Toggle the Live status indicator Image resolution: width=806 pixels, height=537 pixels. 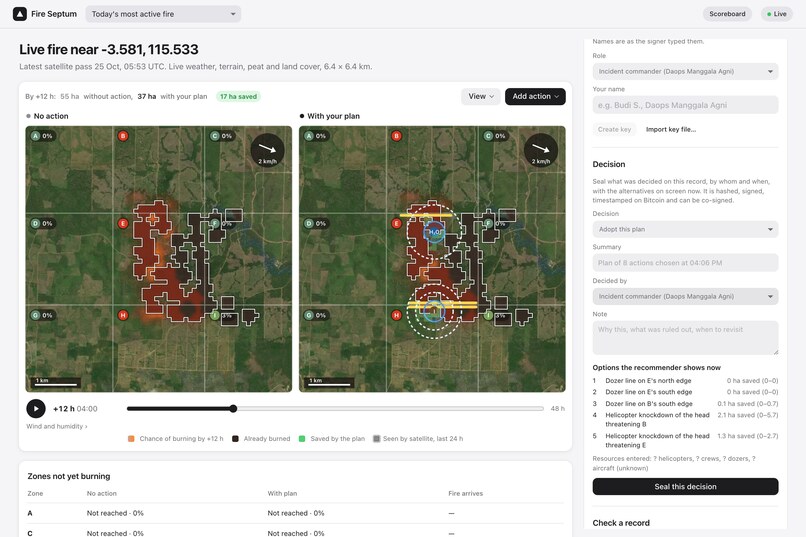(x=777, y=14)
